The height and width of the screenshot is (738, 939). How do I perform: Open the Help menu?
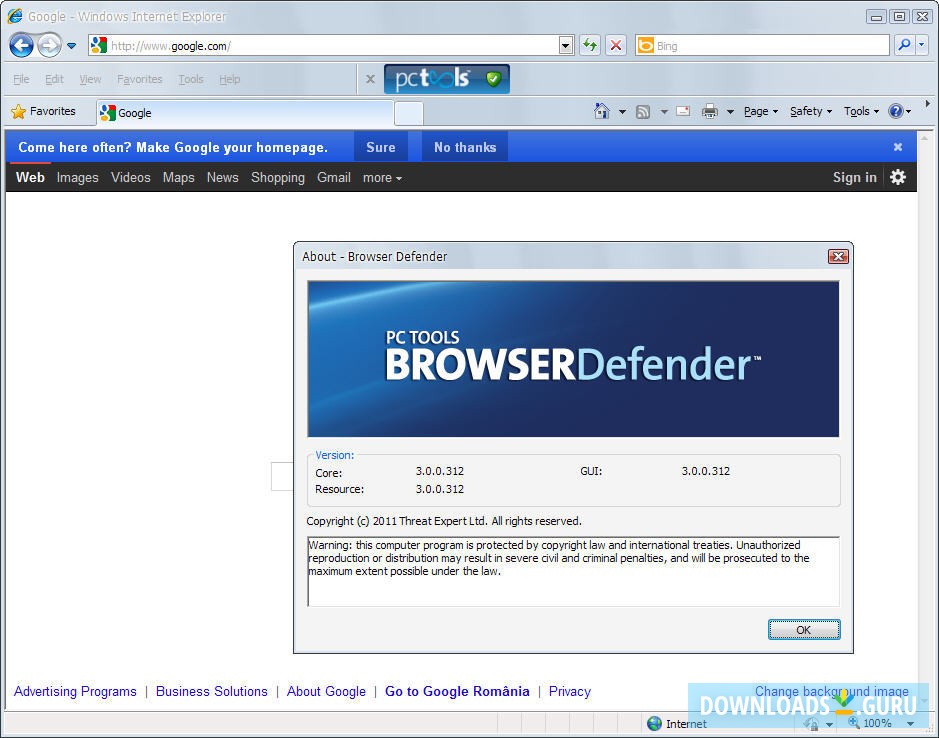point(229,79)
